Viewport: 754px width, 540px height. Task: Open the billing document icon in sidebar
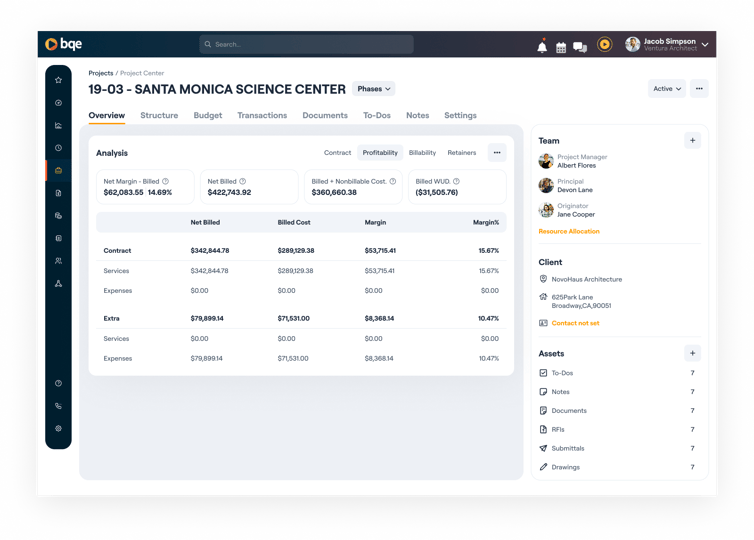[x=58, y=193]
